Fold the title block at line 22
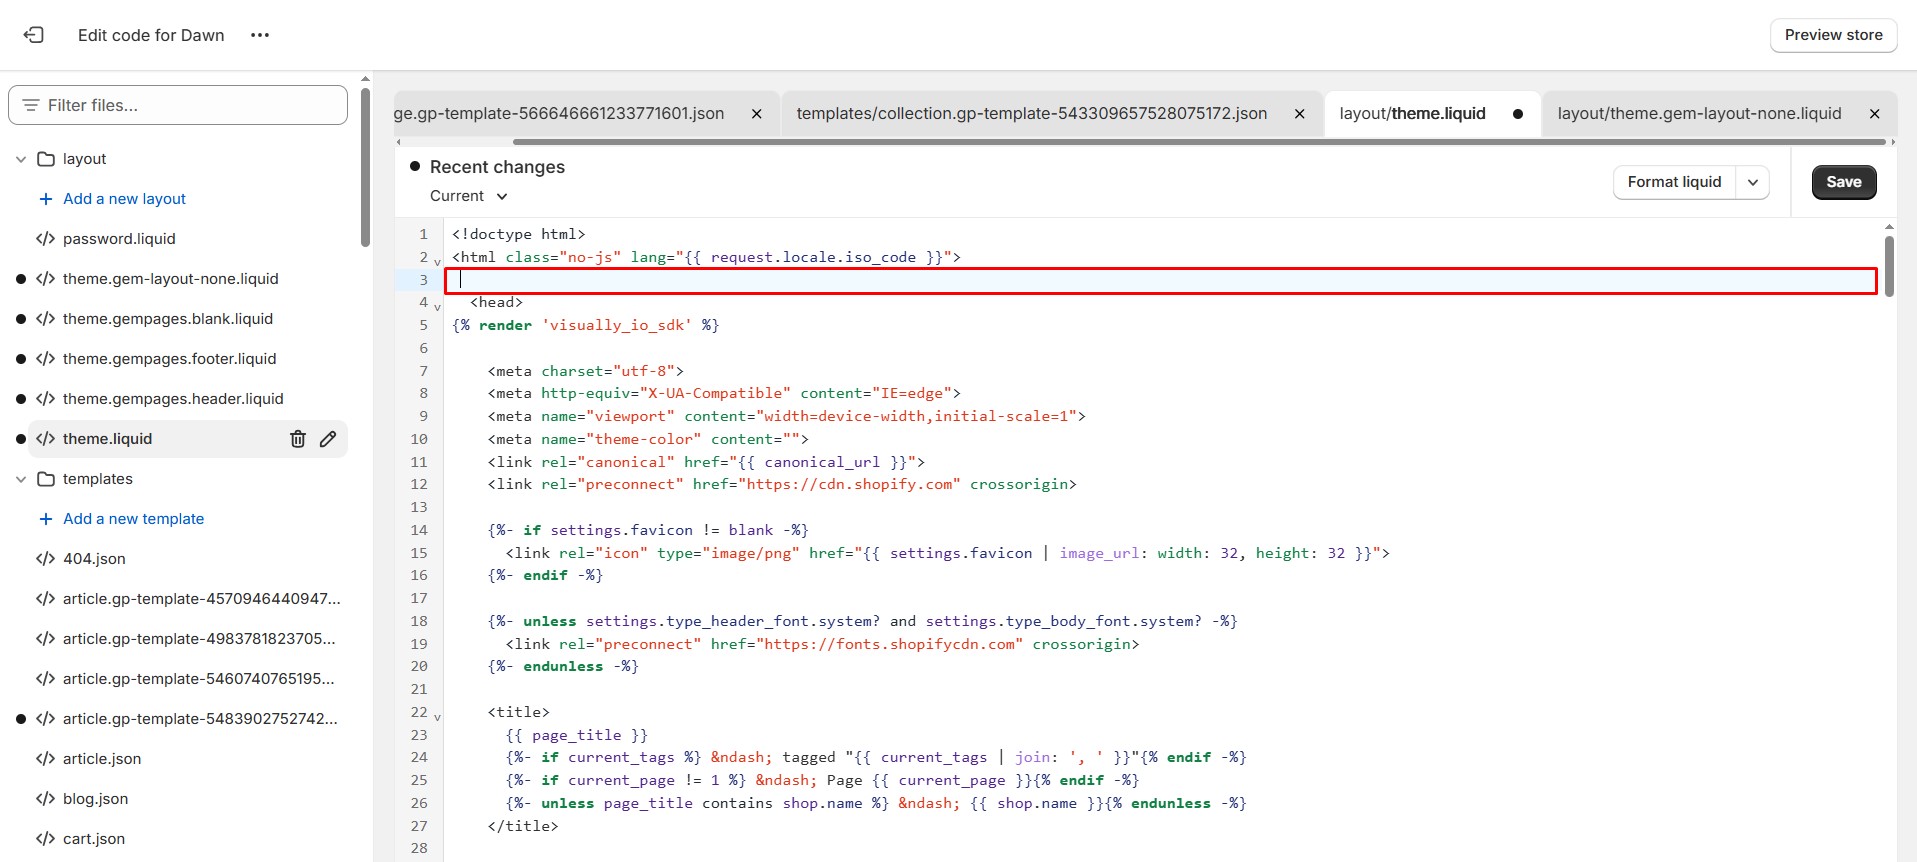This screenshot has height=862, width=1917. pyautogui.click(x=437, y=716)
